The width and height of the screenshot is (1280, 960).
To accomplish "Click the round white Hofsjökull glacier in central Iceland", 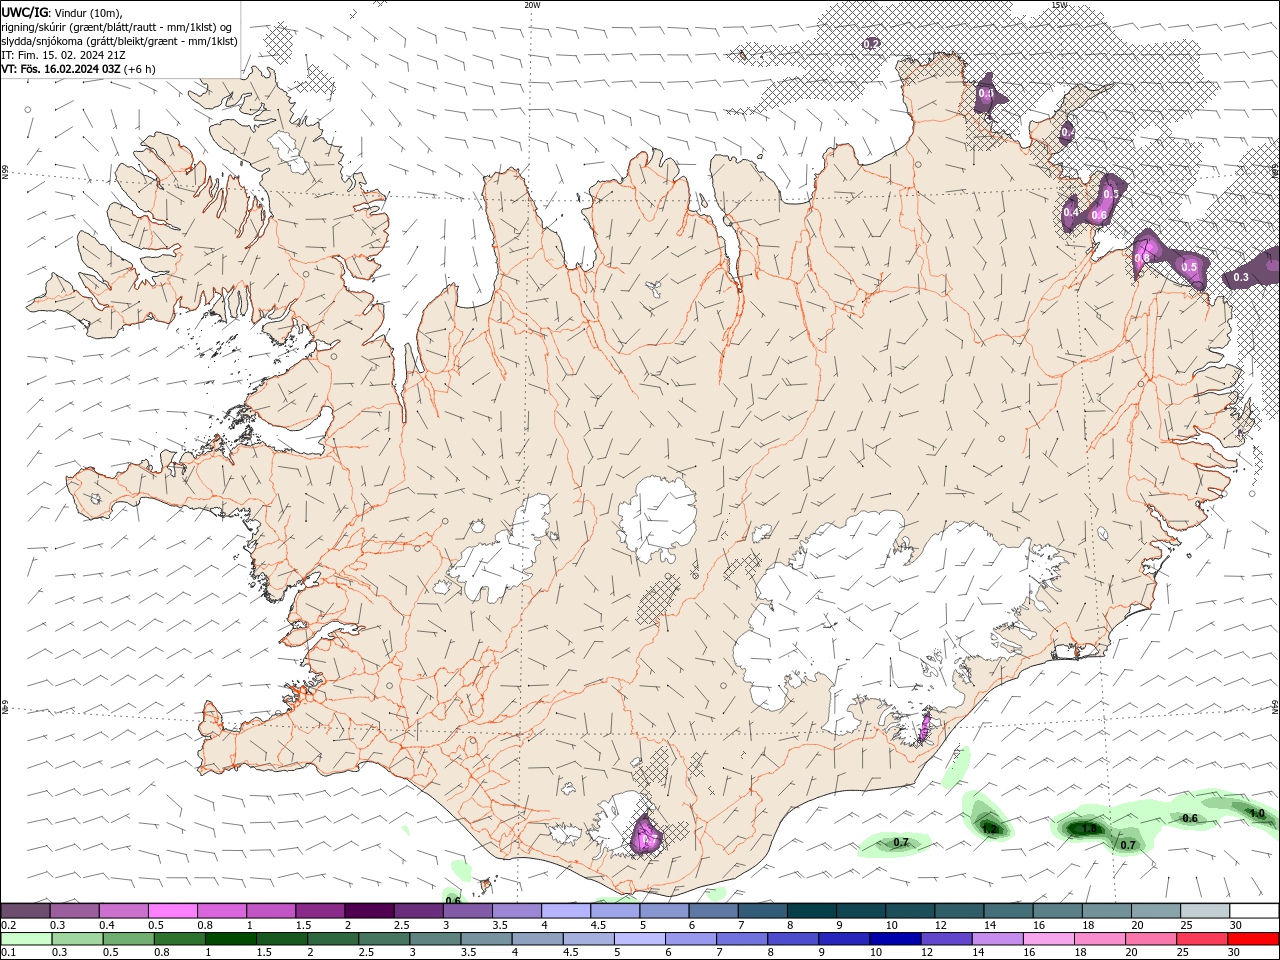I will [x=657, y=519].
